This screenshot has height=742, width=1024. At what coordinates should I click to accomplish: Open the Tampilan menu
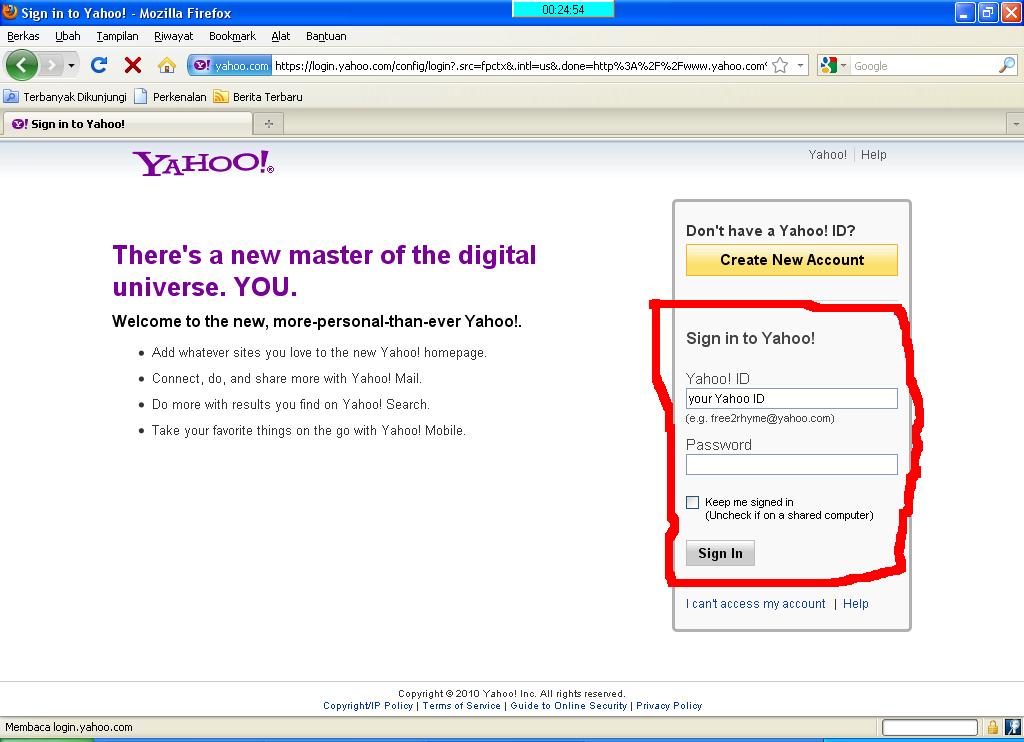tap(117, 36)
